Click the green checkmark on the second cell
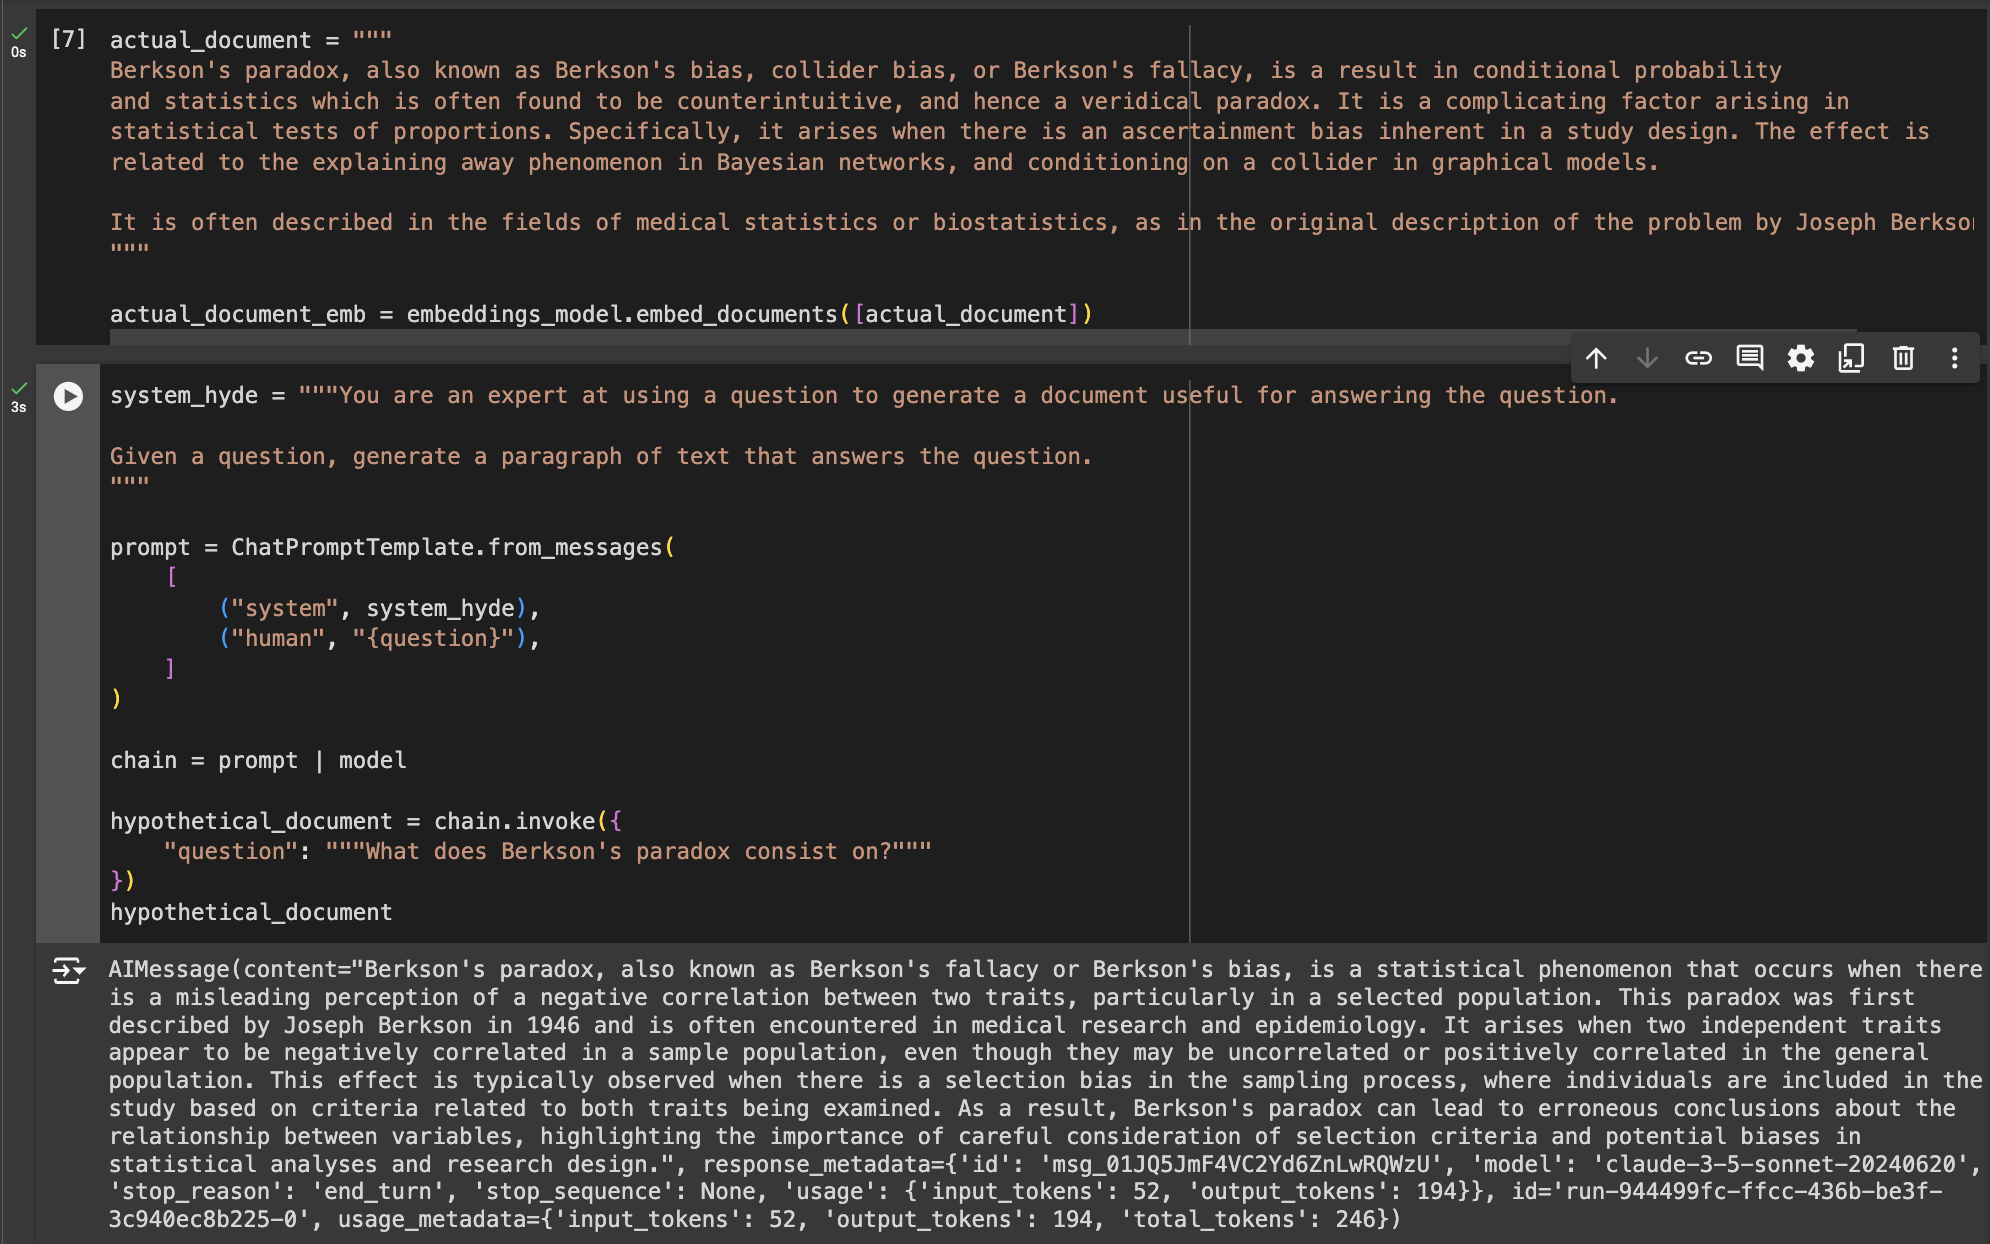The width and height of the screenshot is (1990, 1244). 17,388
